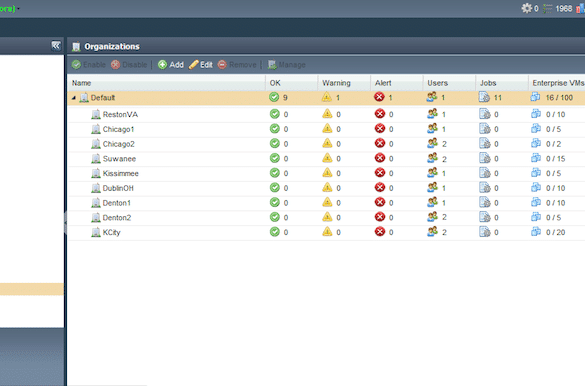
Task: Select the Chicago2 organization row
Action: 326,144
